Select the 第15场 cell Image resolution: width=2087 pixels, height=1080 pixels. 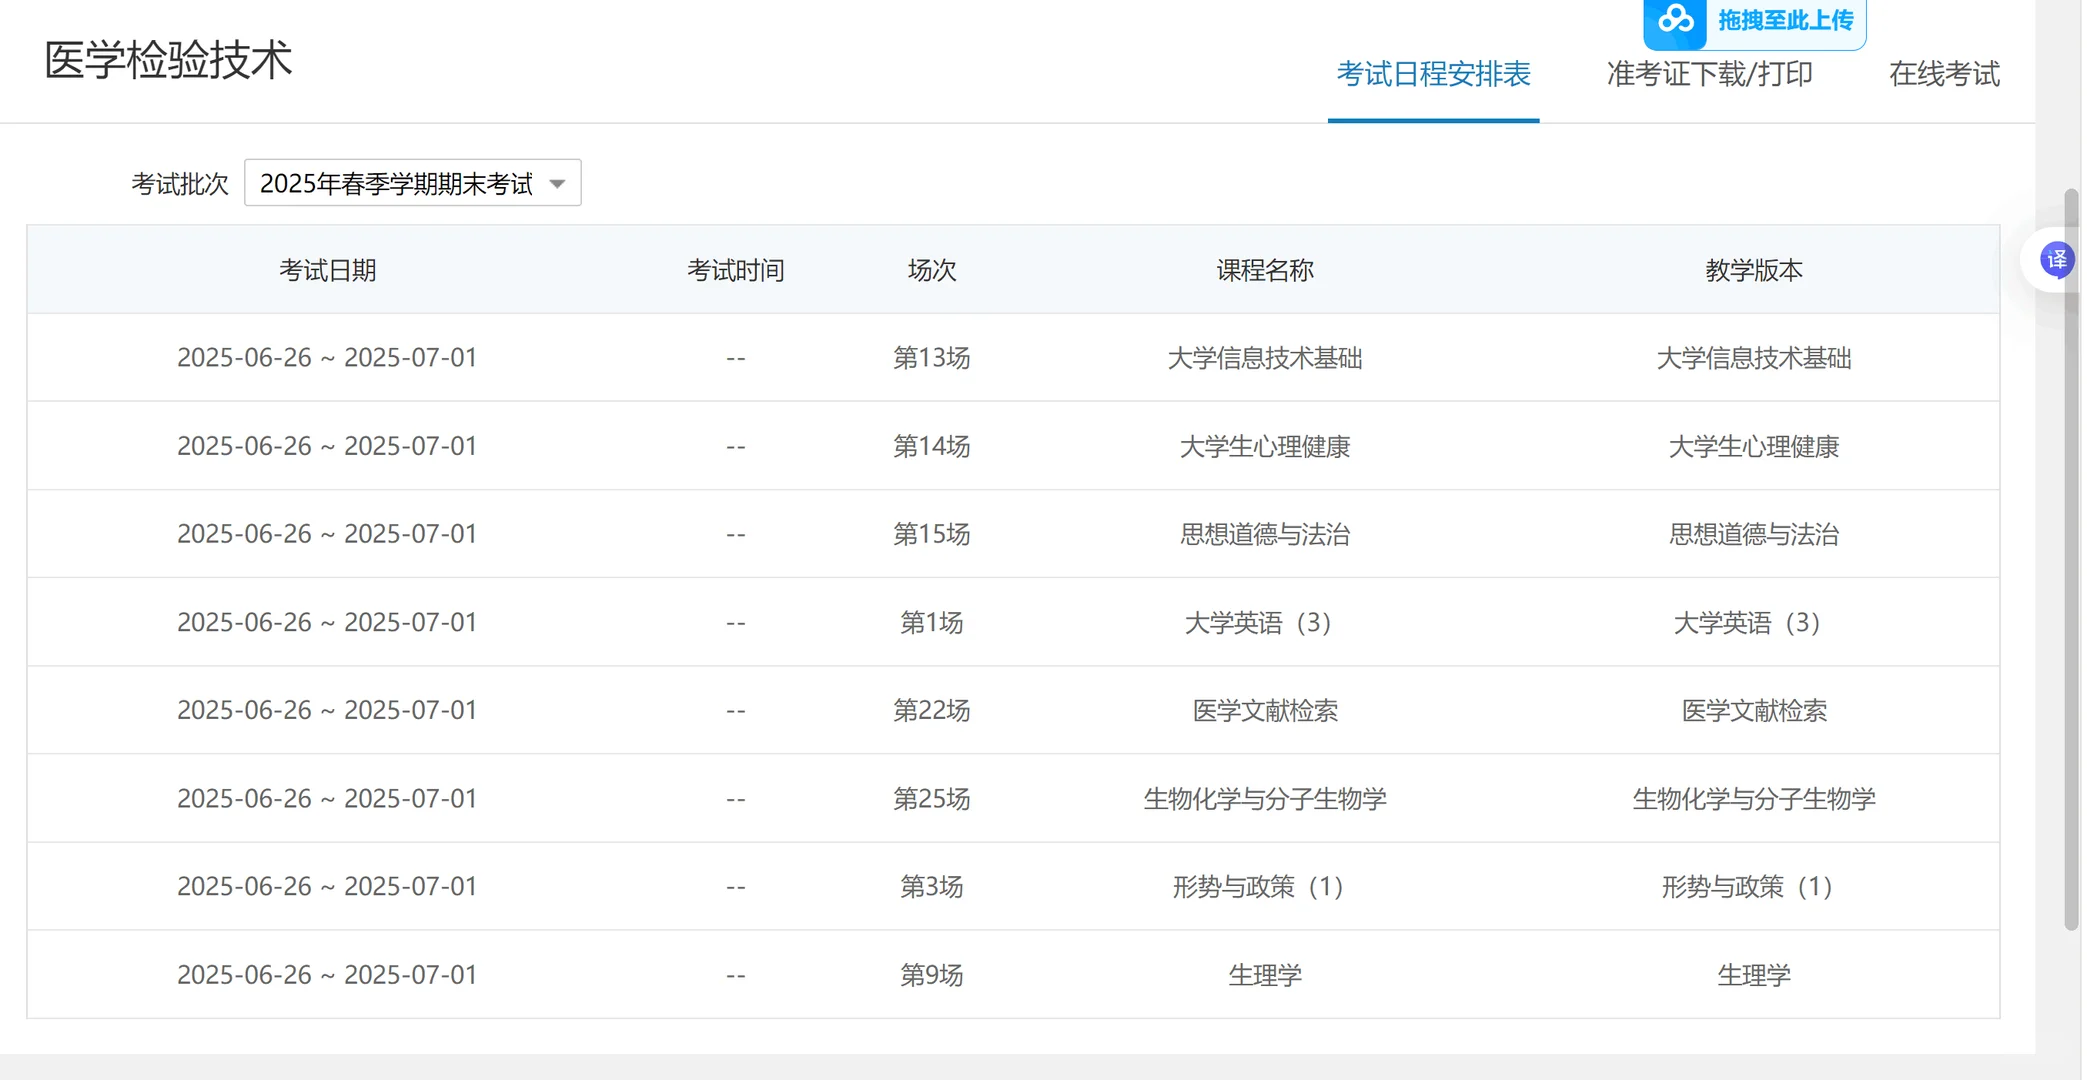point(931,534)
